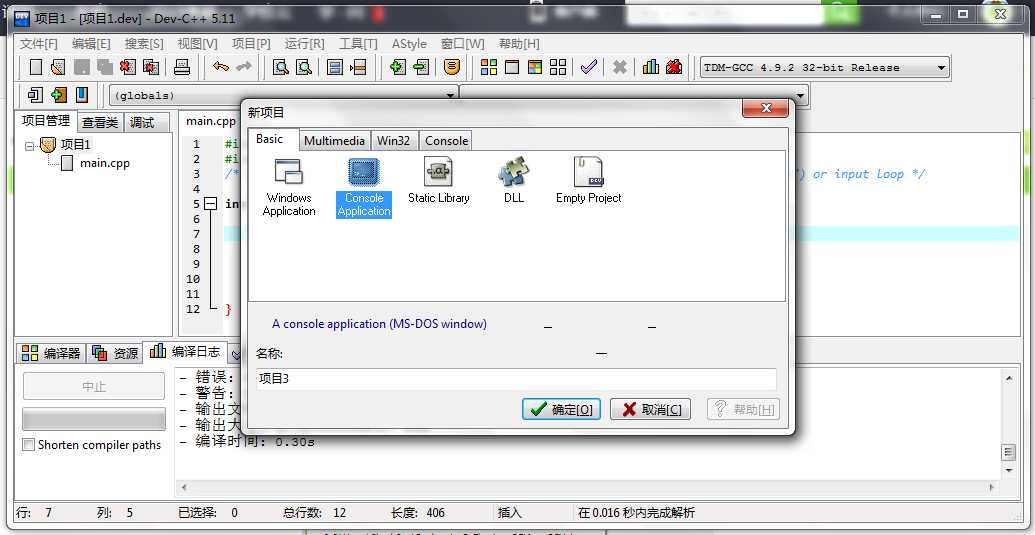Open the function list dropdown arrow beside globals
Viewport: 1035px width, 535px height.
801,96
